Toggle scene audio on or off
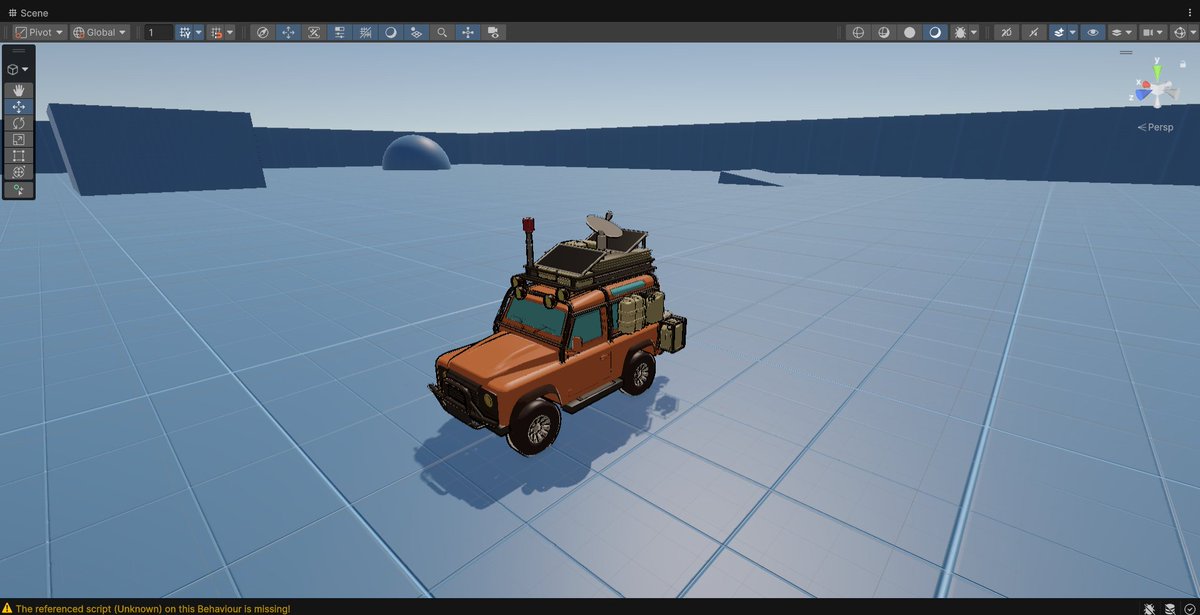This screenshot has width=1200, height=615. click(1034, 32)
